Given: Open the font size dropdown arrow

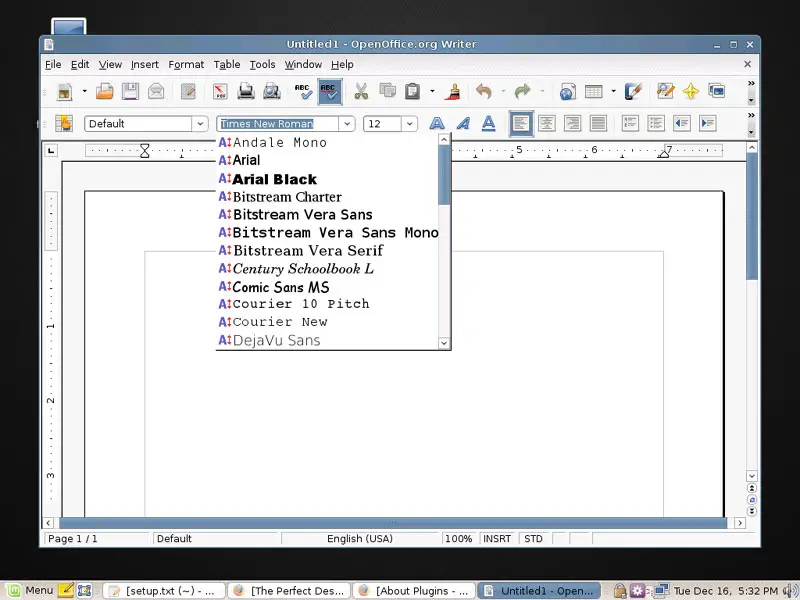Looking at the screenshot, I should pos(409,124).
